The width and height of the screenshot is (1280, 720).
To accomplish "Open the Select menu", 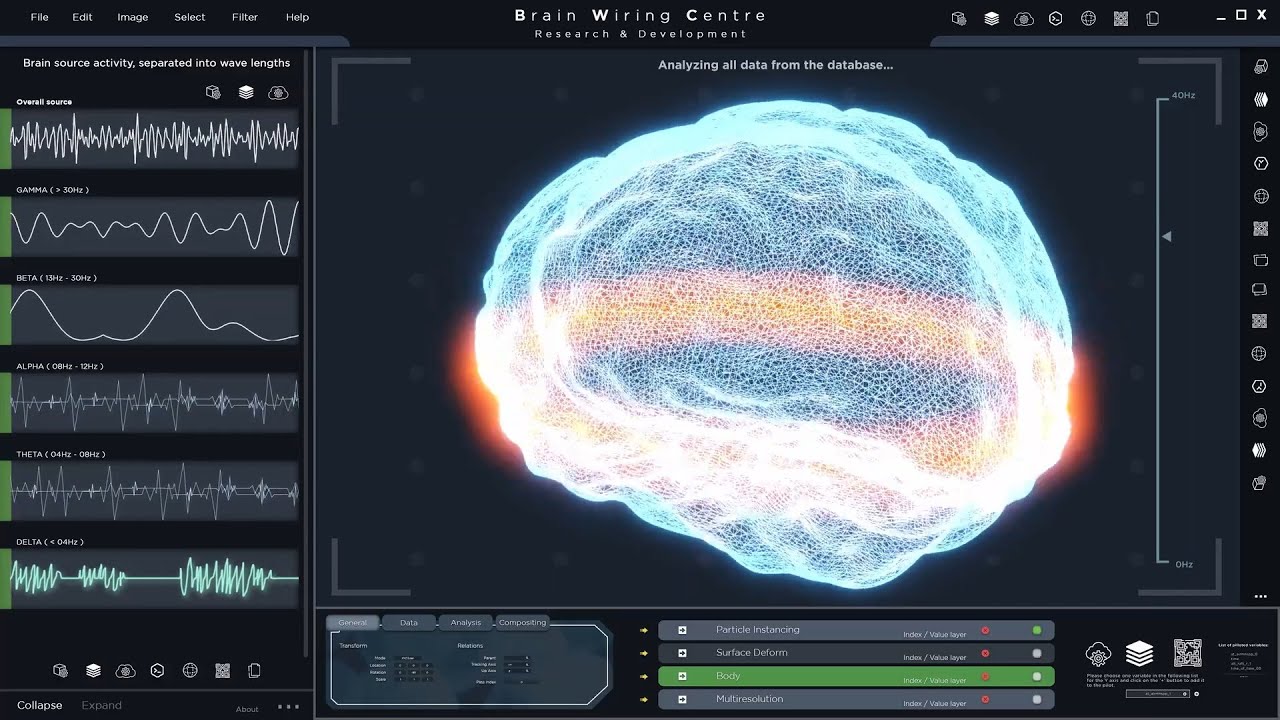I will 190,17.
